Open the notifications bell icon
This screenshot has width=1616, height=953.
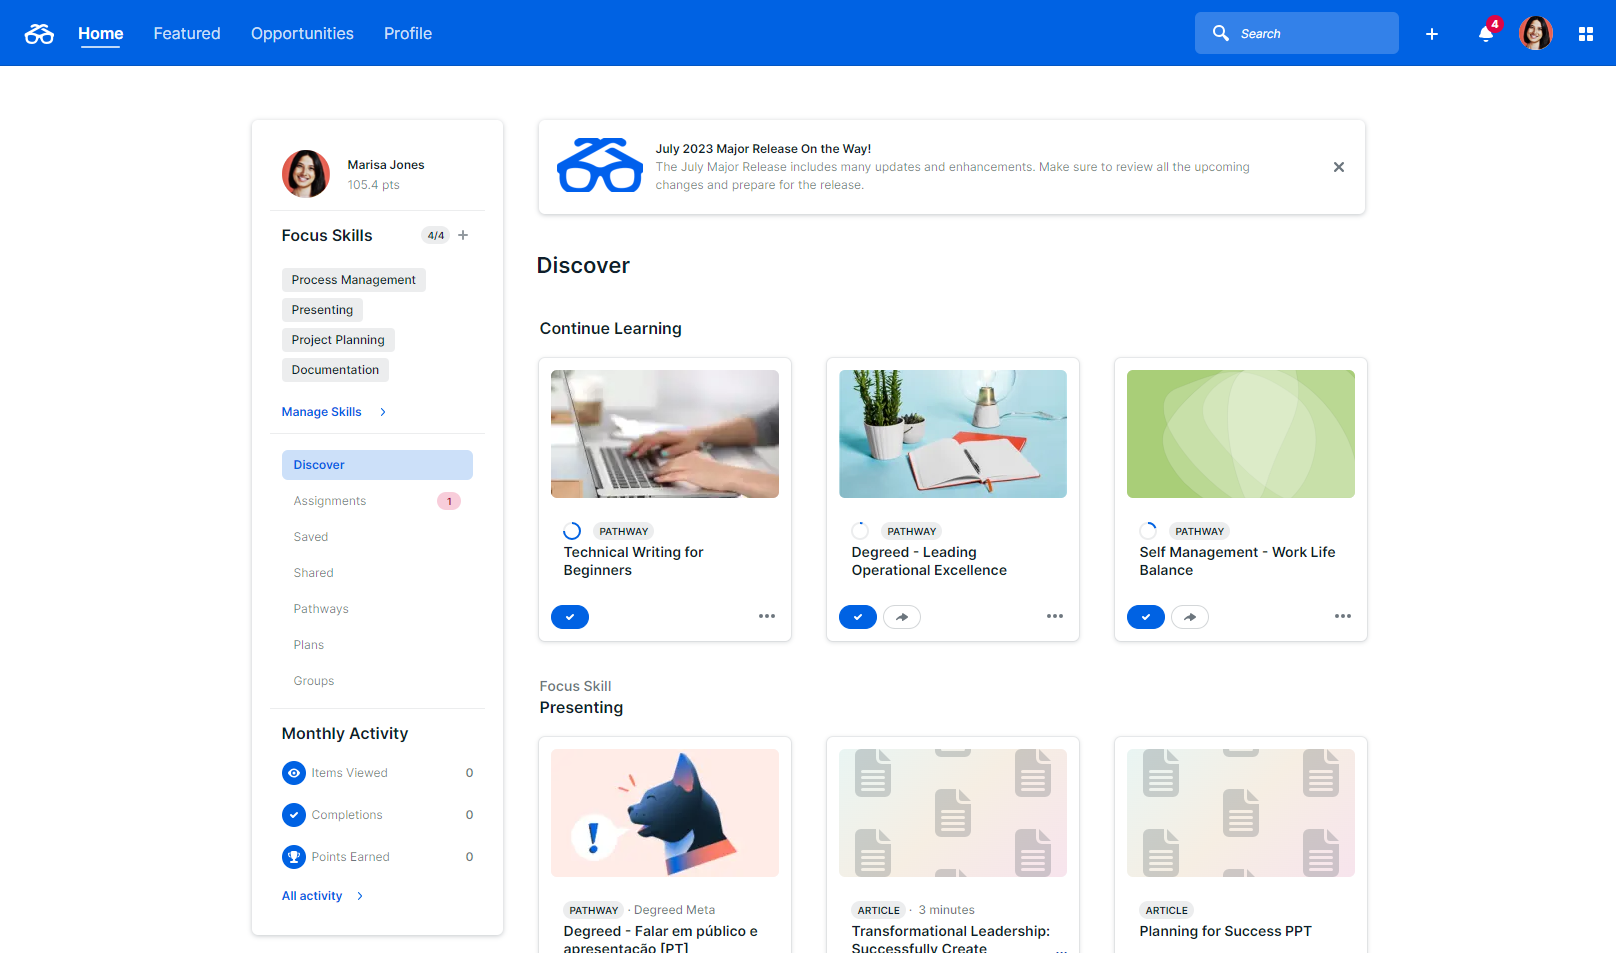click(1486, 34)
